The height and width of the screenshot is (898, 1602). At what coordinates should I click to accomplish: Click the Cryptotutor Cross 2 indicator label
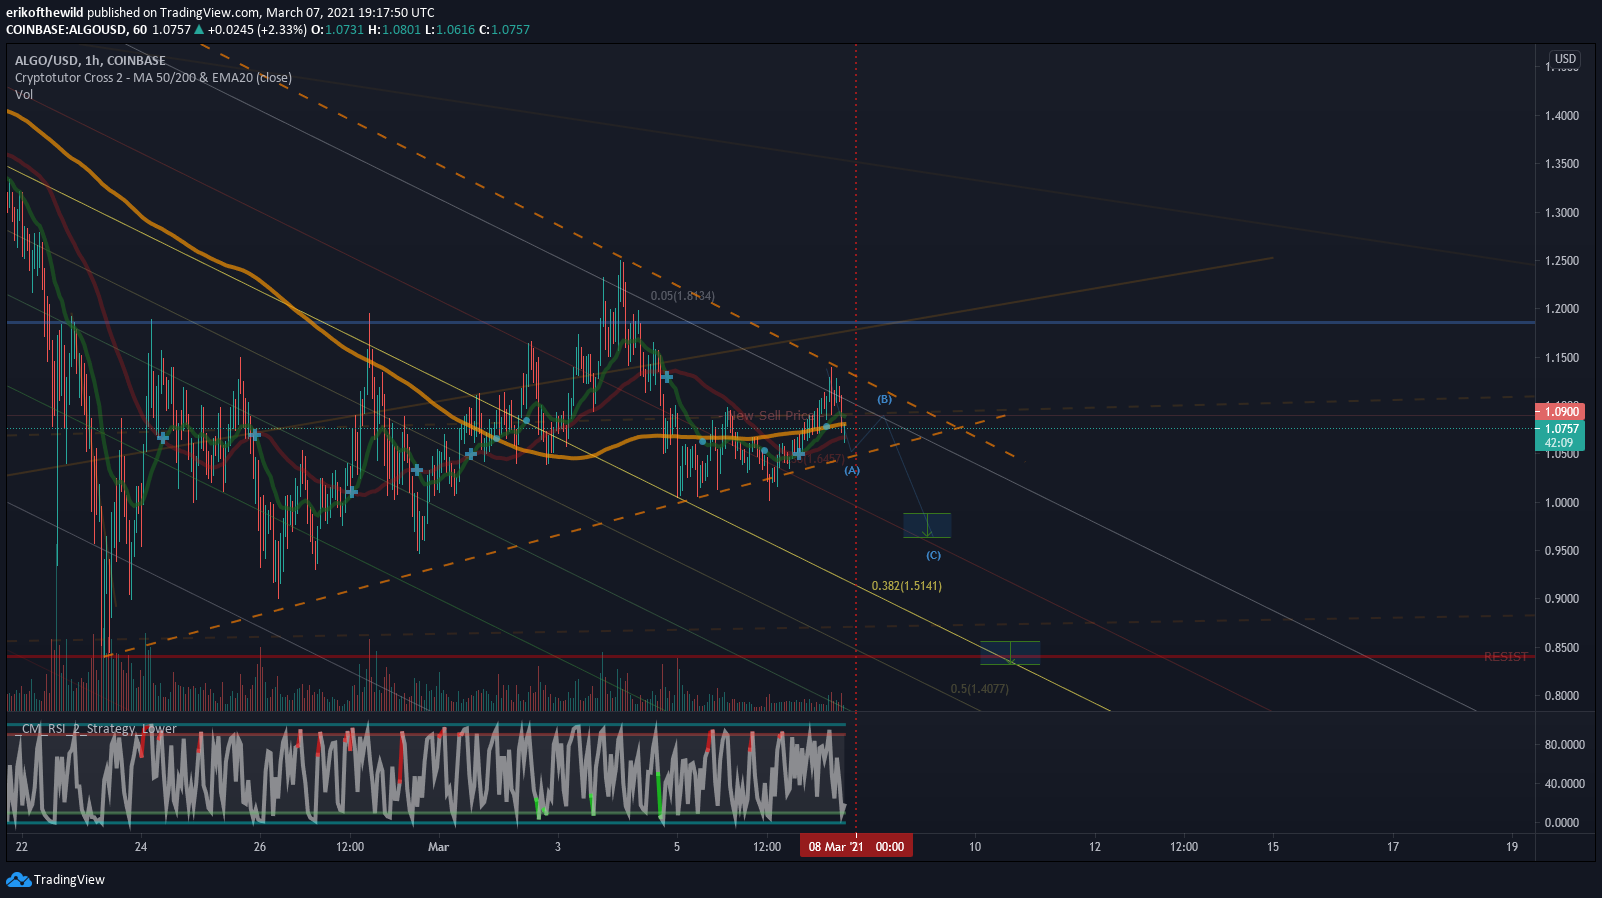tap(153, 77)
